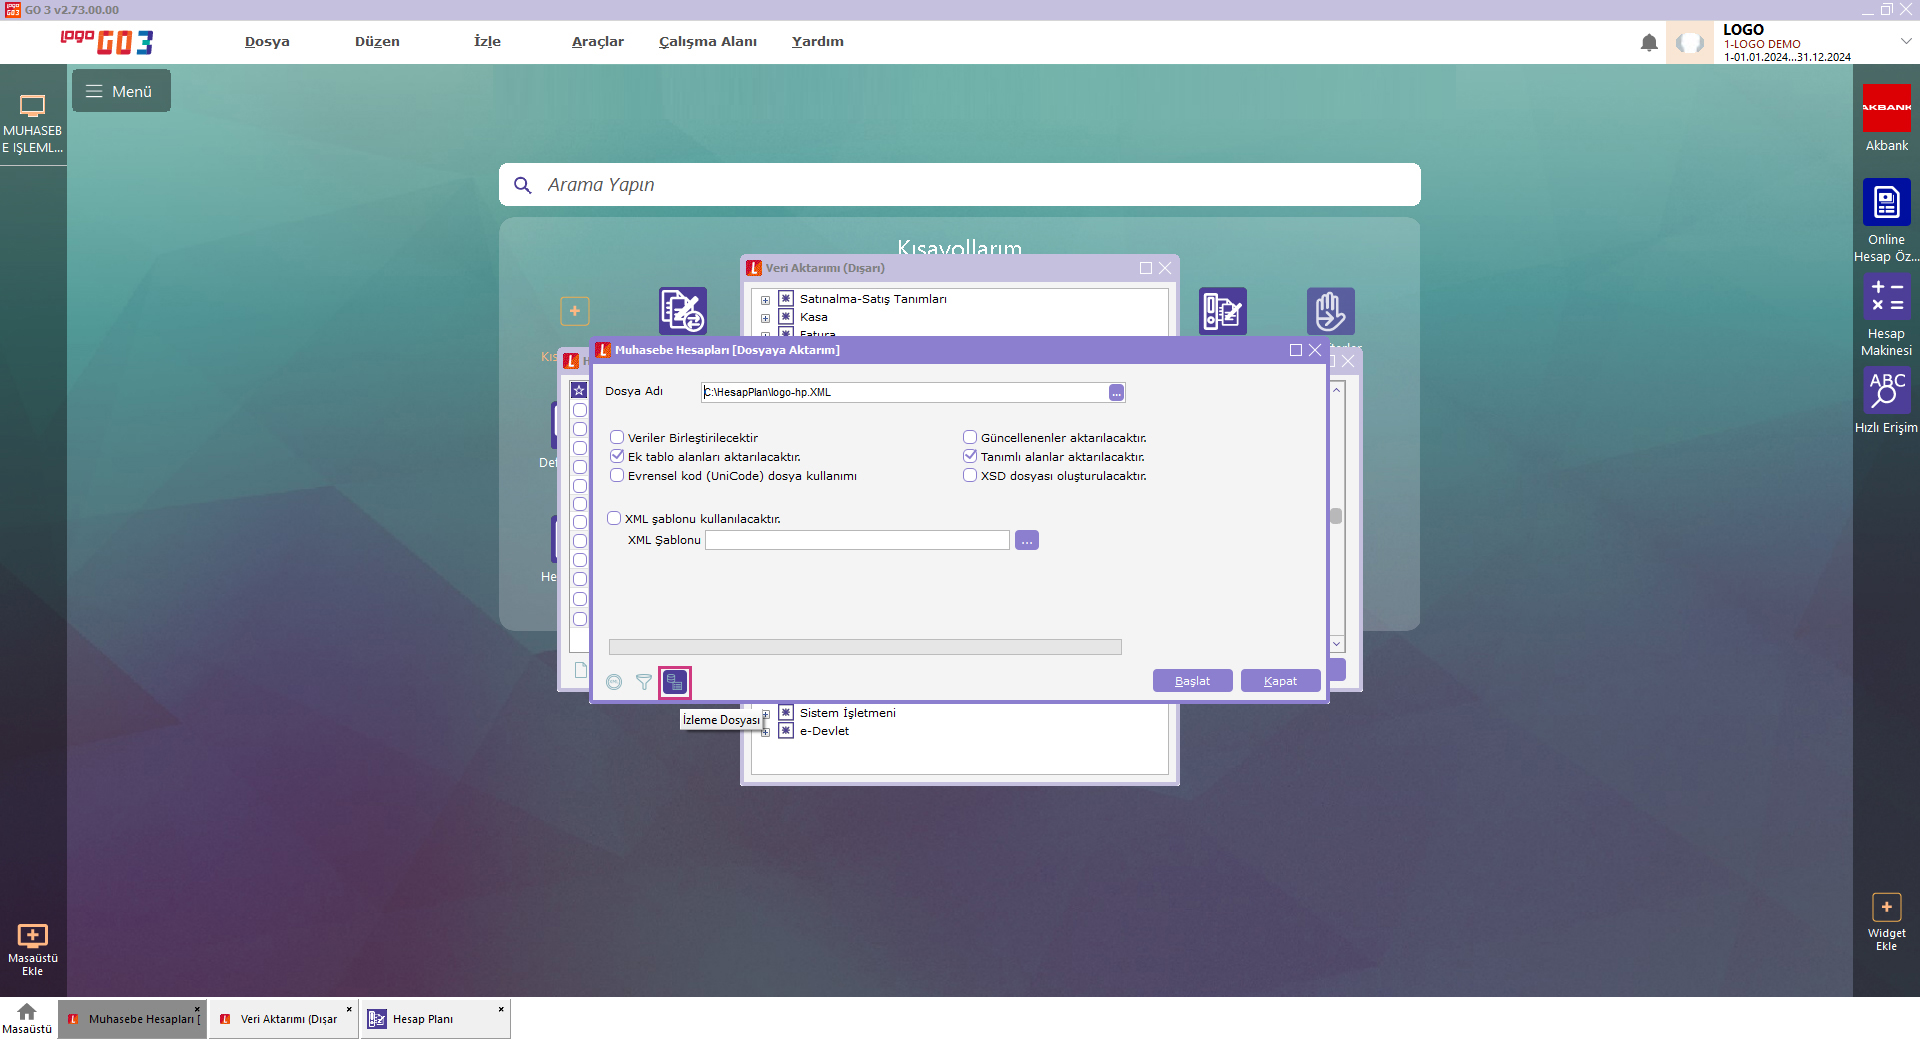1920x1040 pixels.
Task: Enable XSD dosyası oluşturulacaktır option
Action: click(x=970, y=475)
